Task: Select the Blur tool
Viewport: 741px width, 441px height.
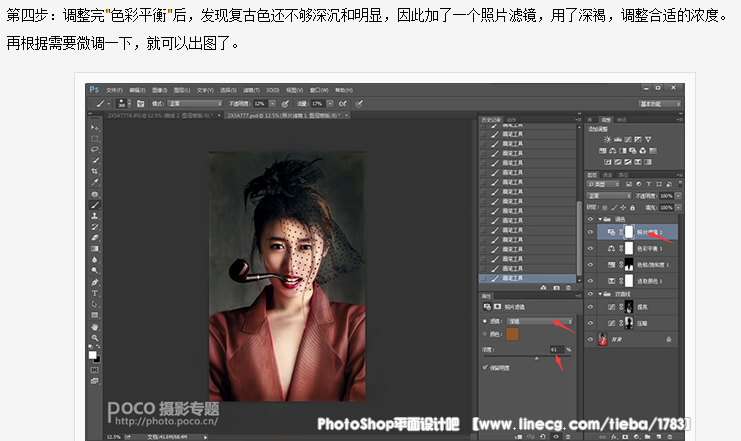Action: pos(95,259)
